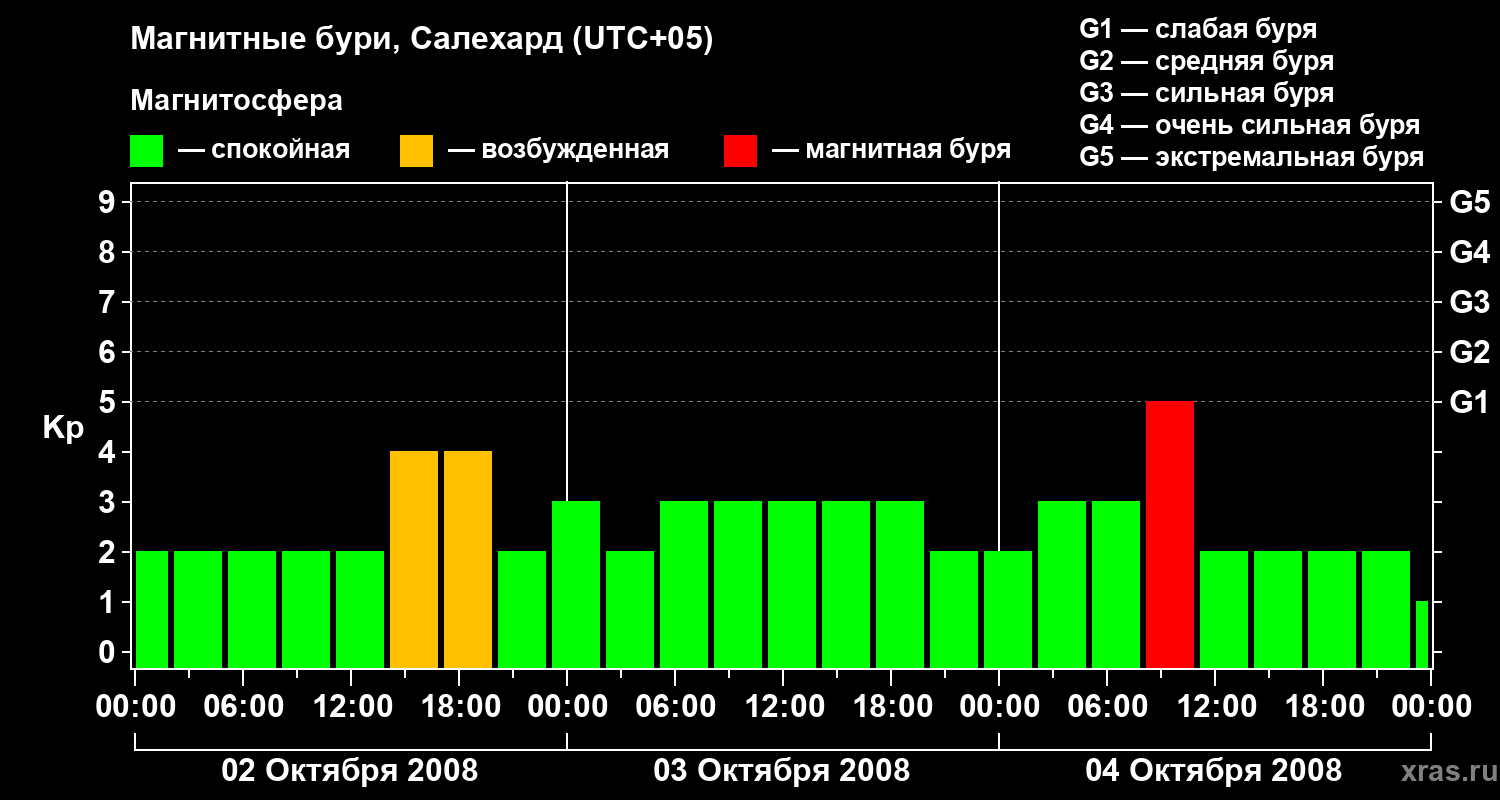Click the '— спокойная' legend label
The height and width of the screenshot is (800, 1500).
[x=264, y=151]
